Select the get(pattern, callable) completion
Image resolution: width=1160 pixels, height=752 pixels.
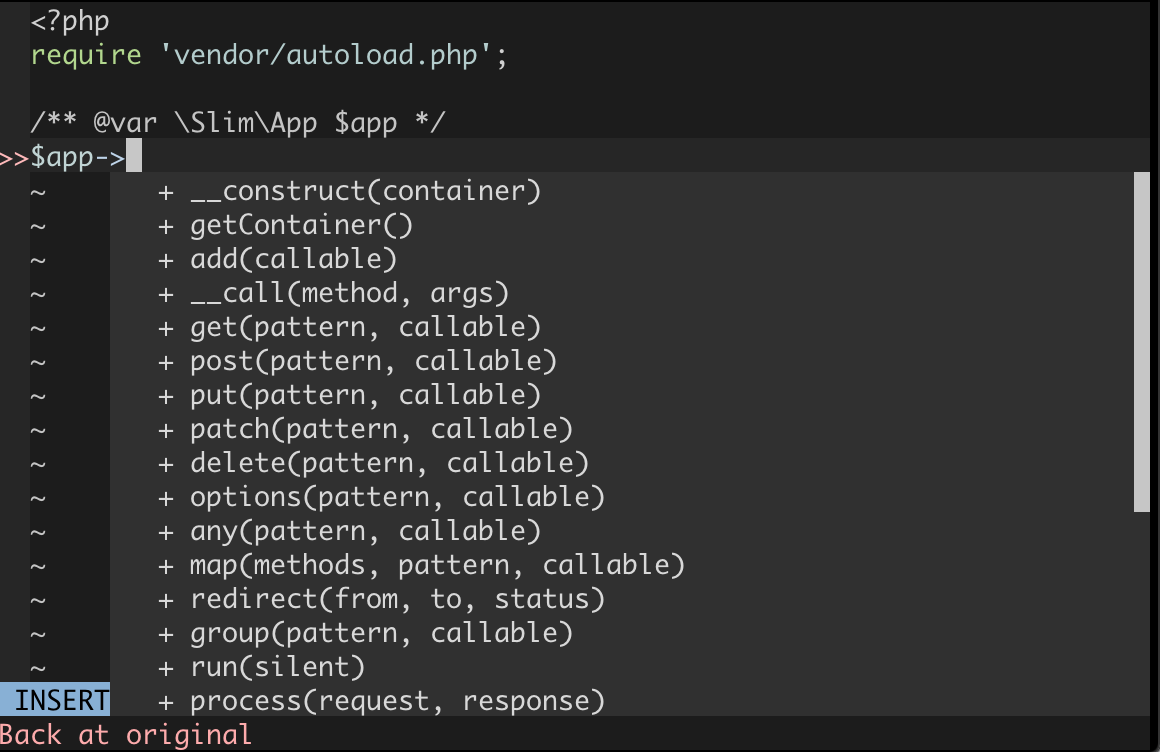click(364, 326)
